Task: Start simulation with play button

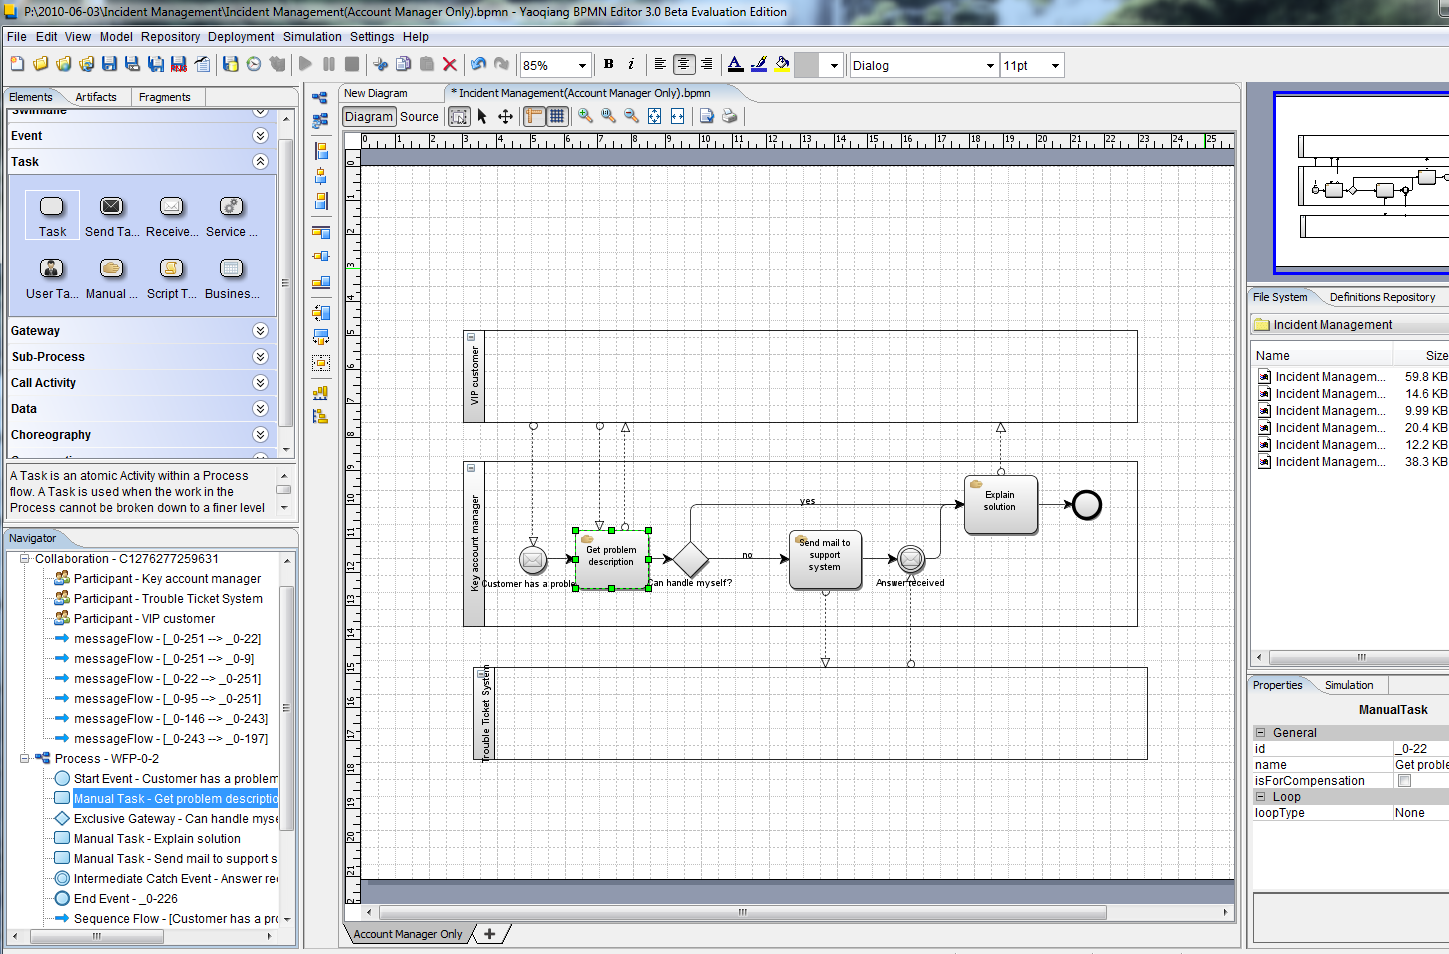Action: click(x=305, y=64)
